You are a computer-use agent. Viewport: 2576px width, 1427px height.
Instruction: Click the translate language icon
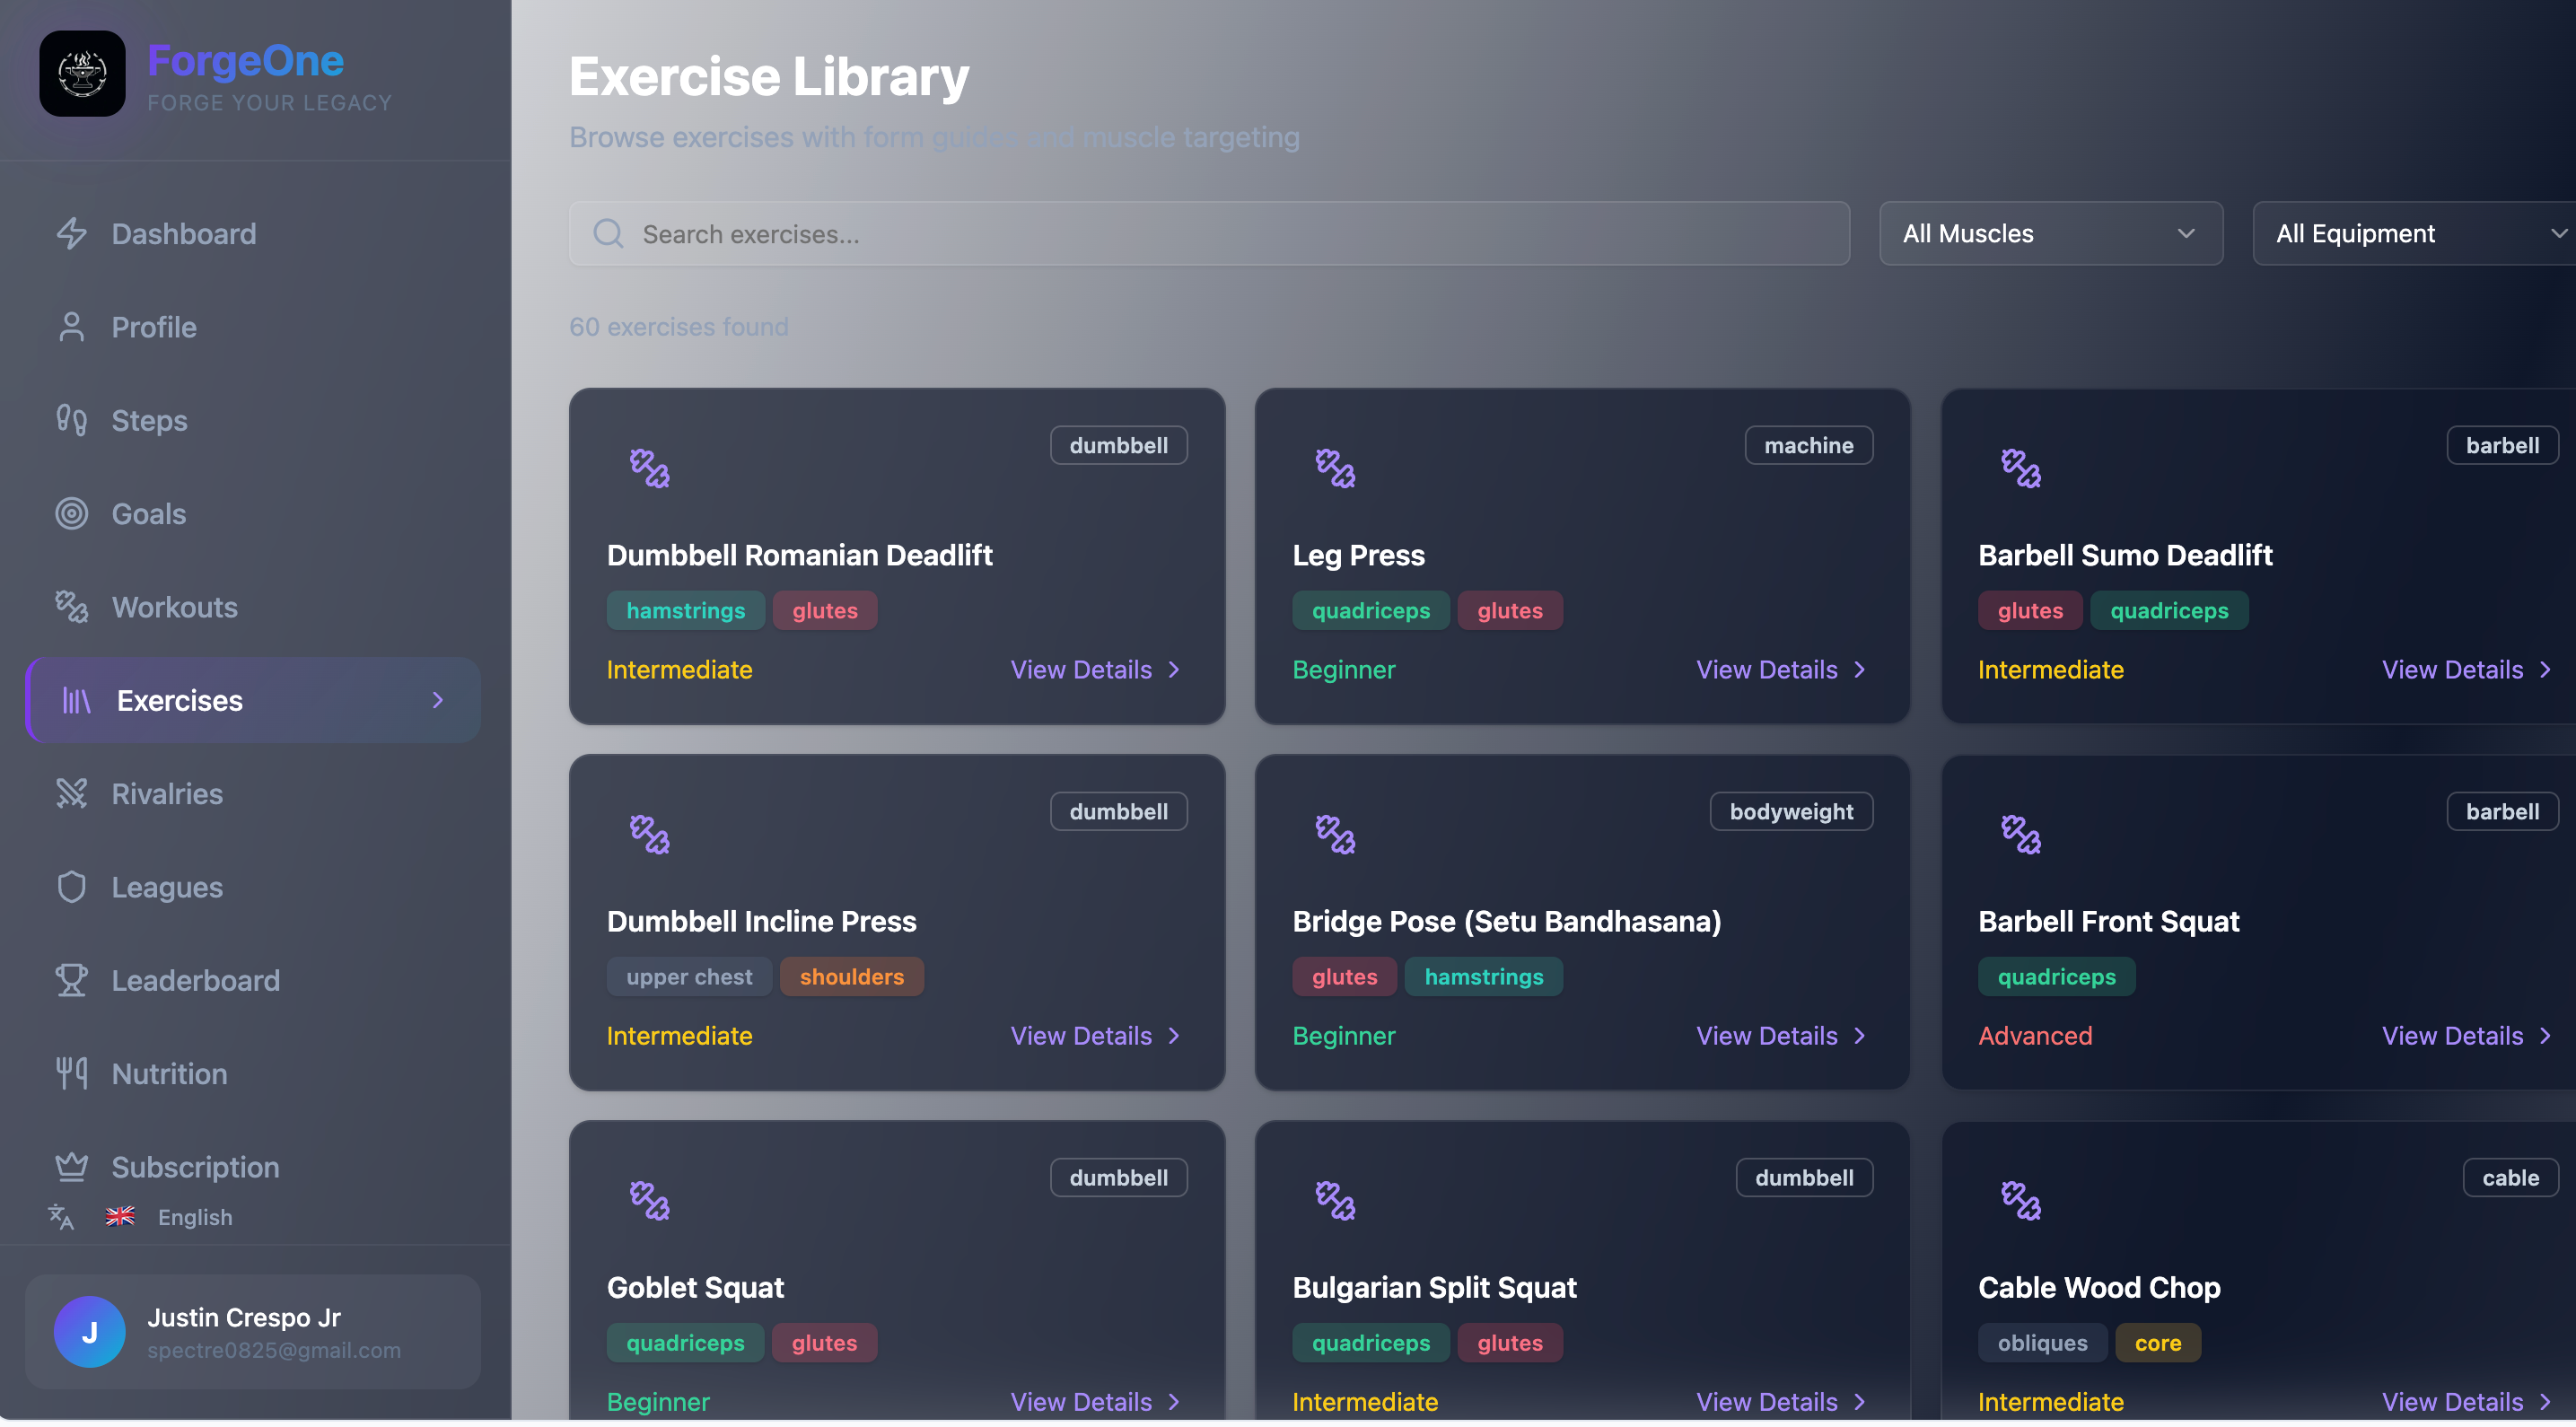click(x=61, y=1217)
